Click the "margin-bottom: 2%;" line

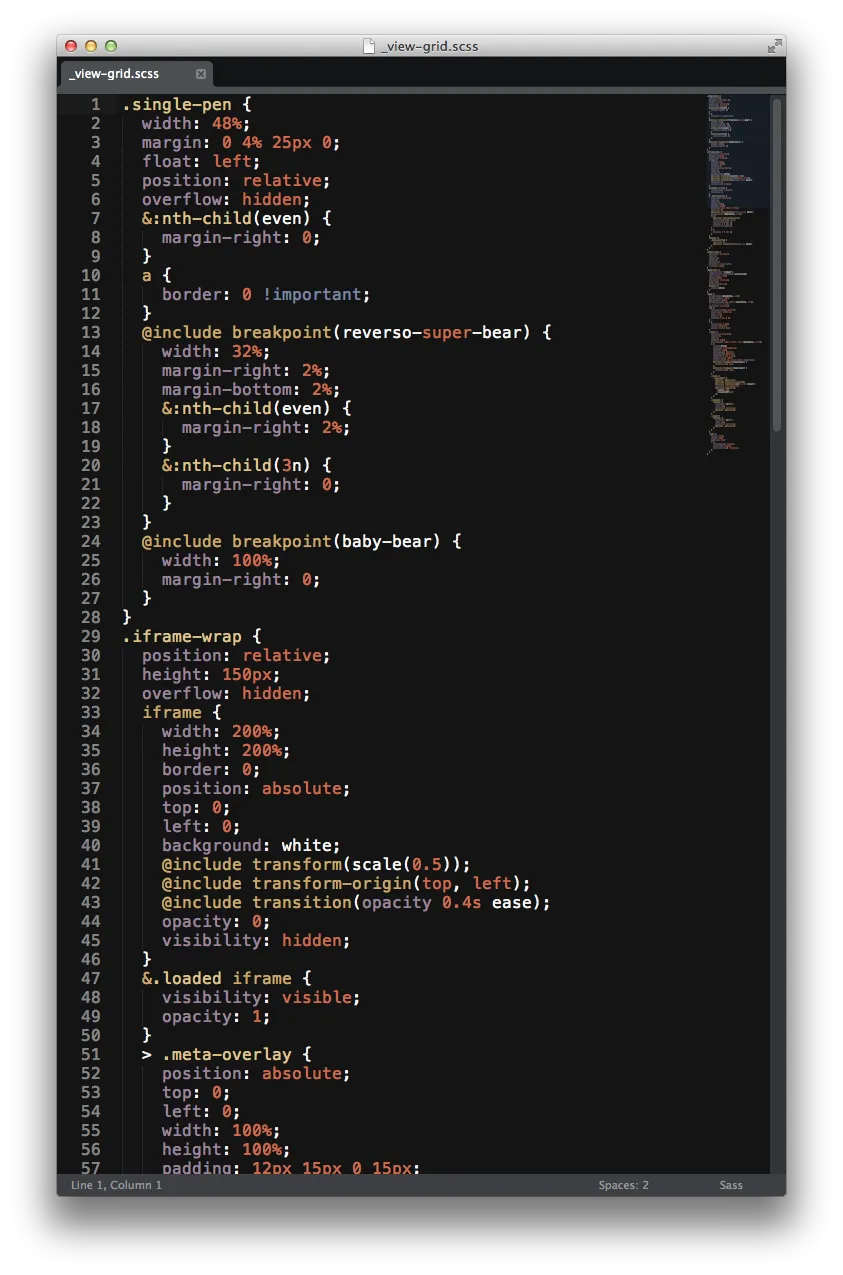click(251, 389)
